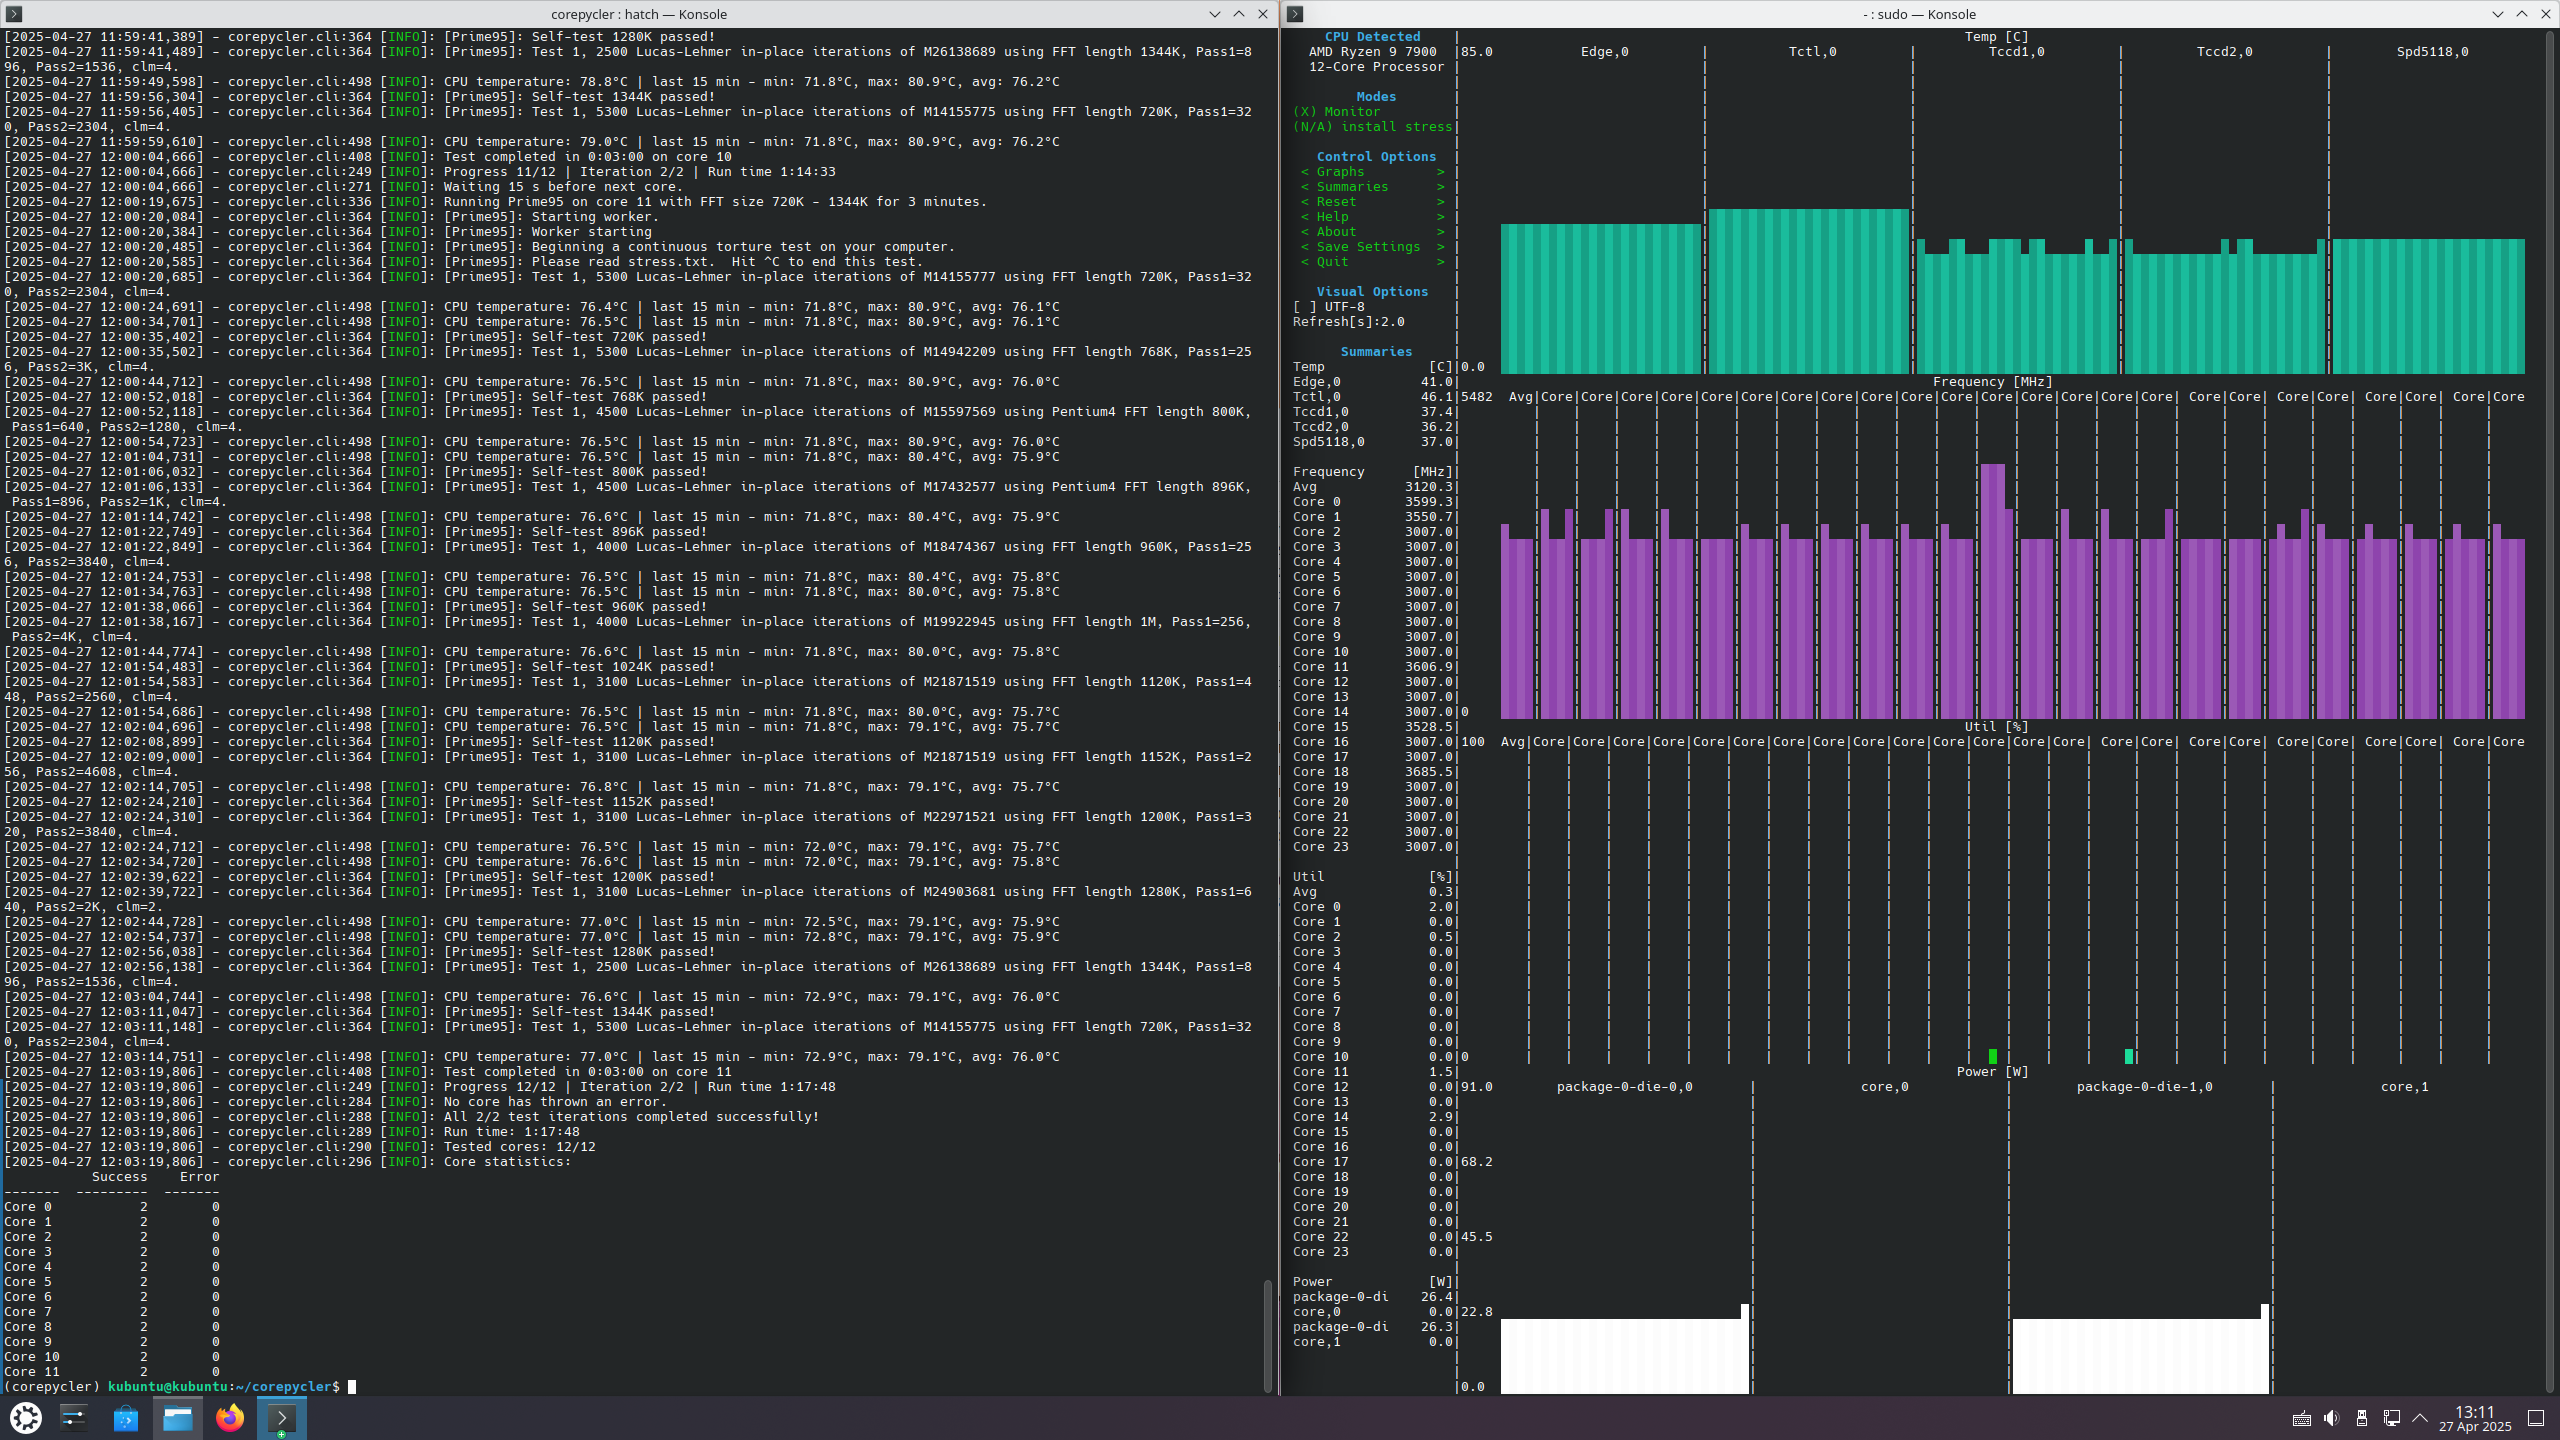The width and height of the screenshot is (2560, 1440).
Task: Open Help in Control Options
Action: point(1372,217)
